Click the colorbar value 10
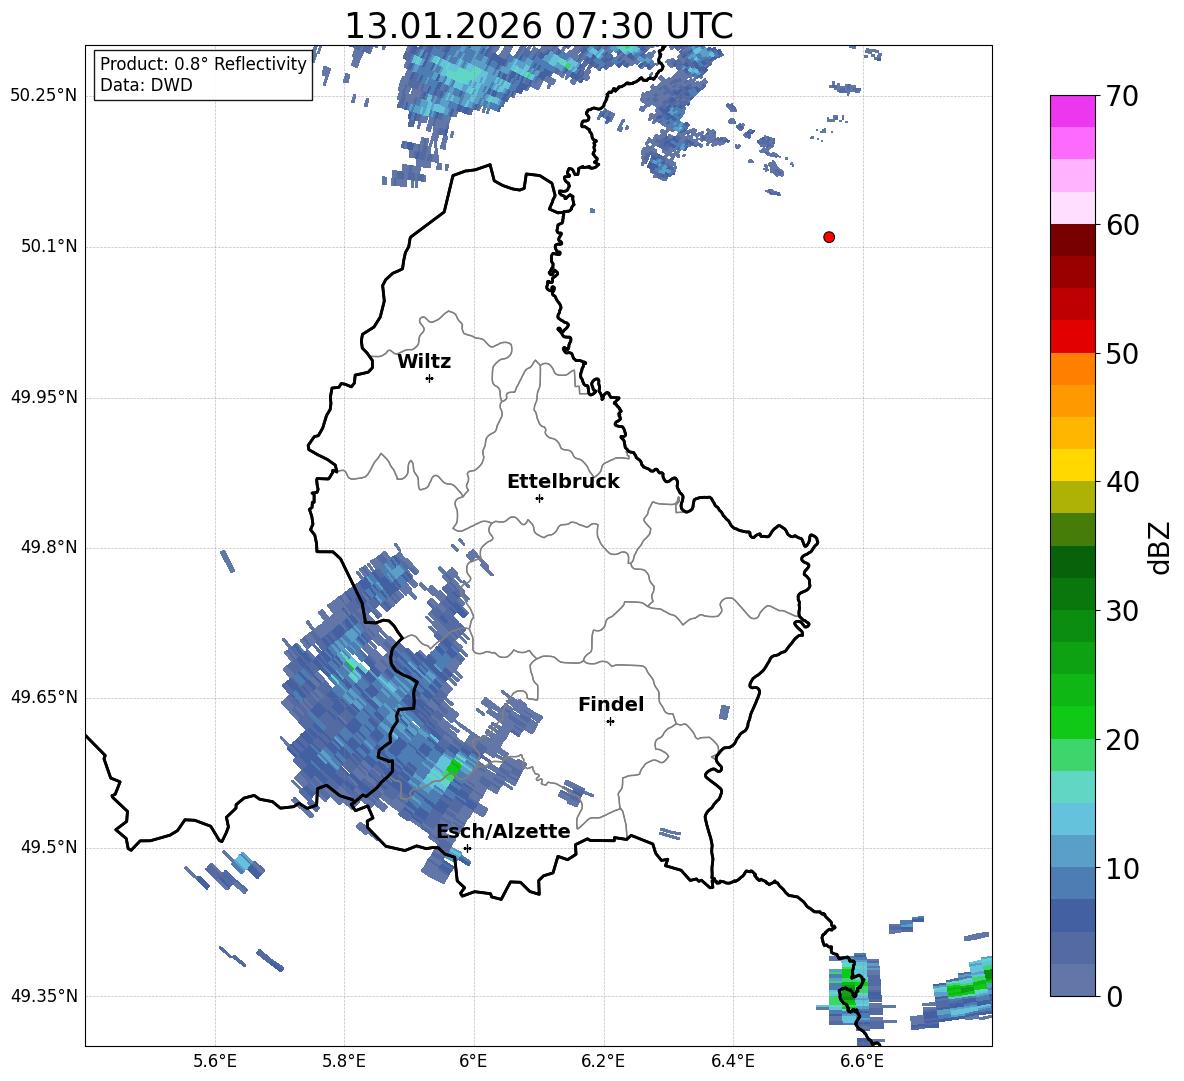The image size is (1184, 1081). coord(1122,868)
